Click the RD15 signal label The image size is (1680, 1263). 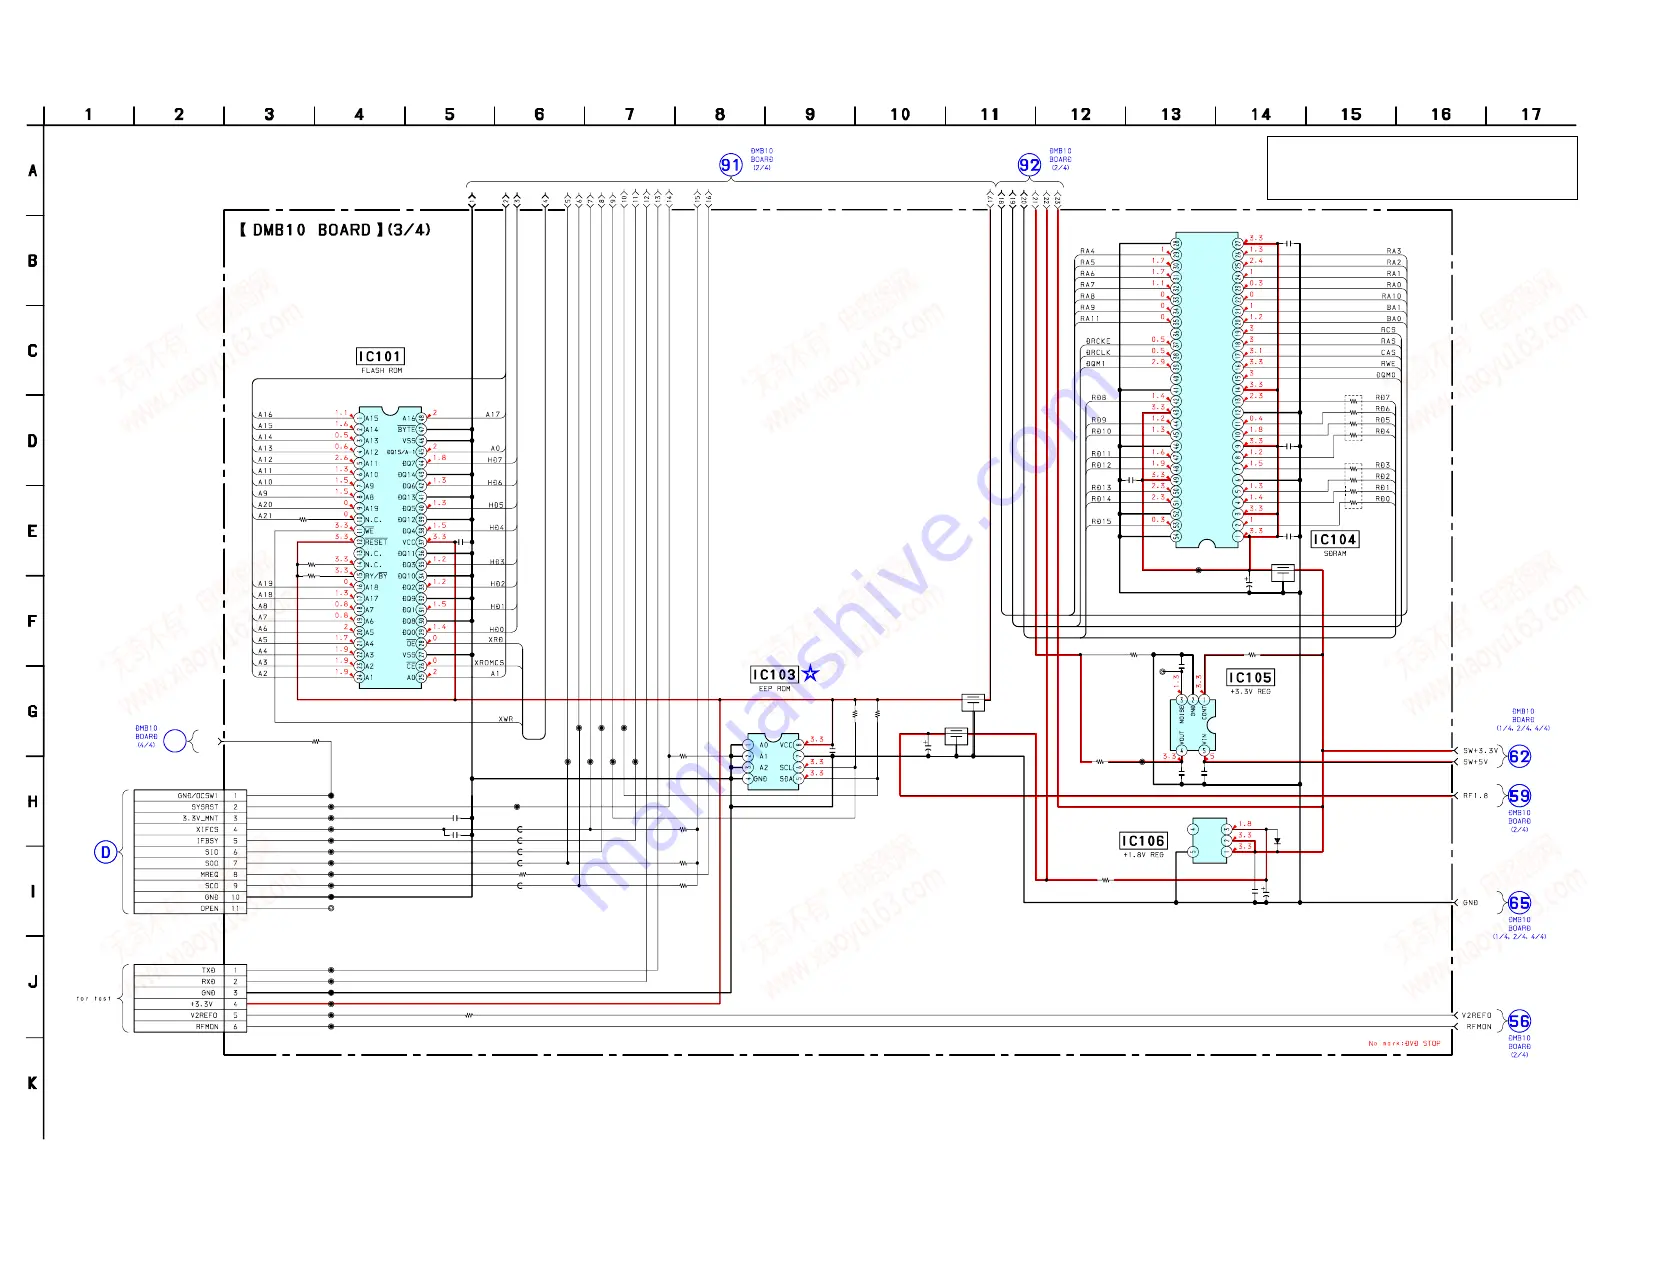coord(1101,521)
